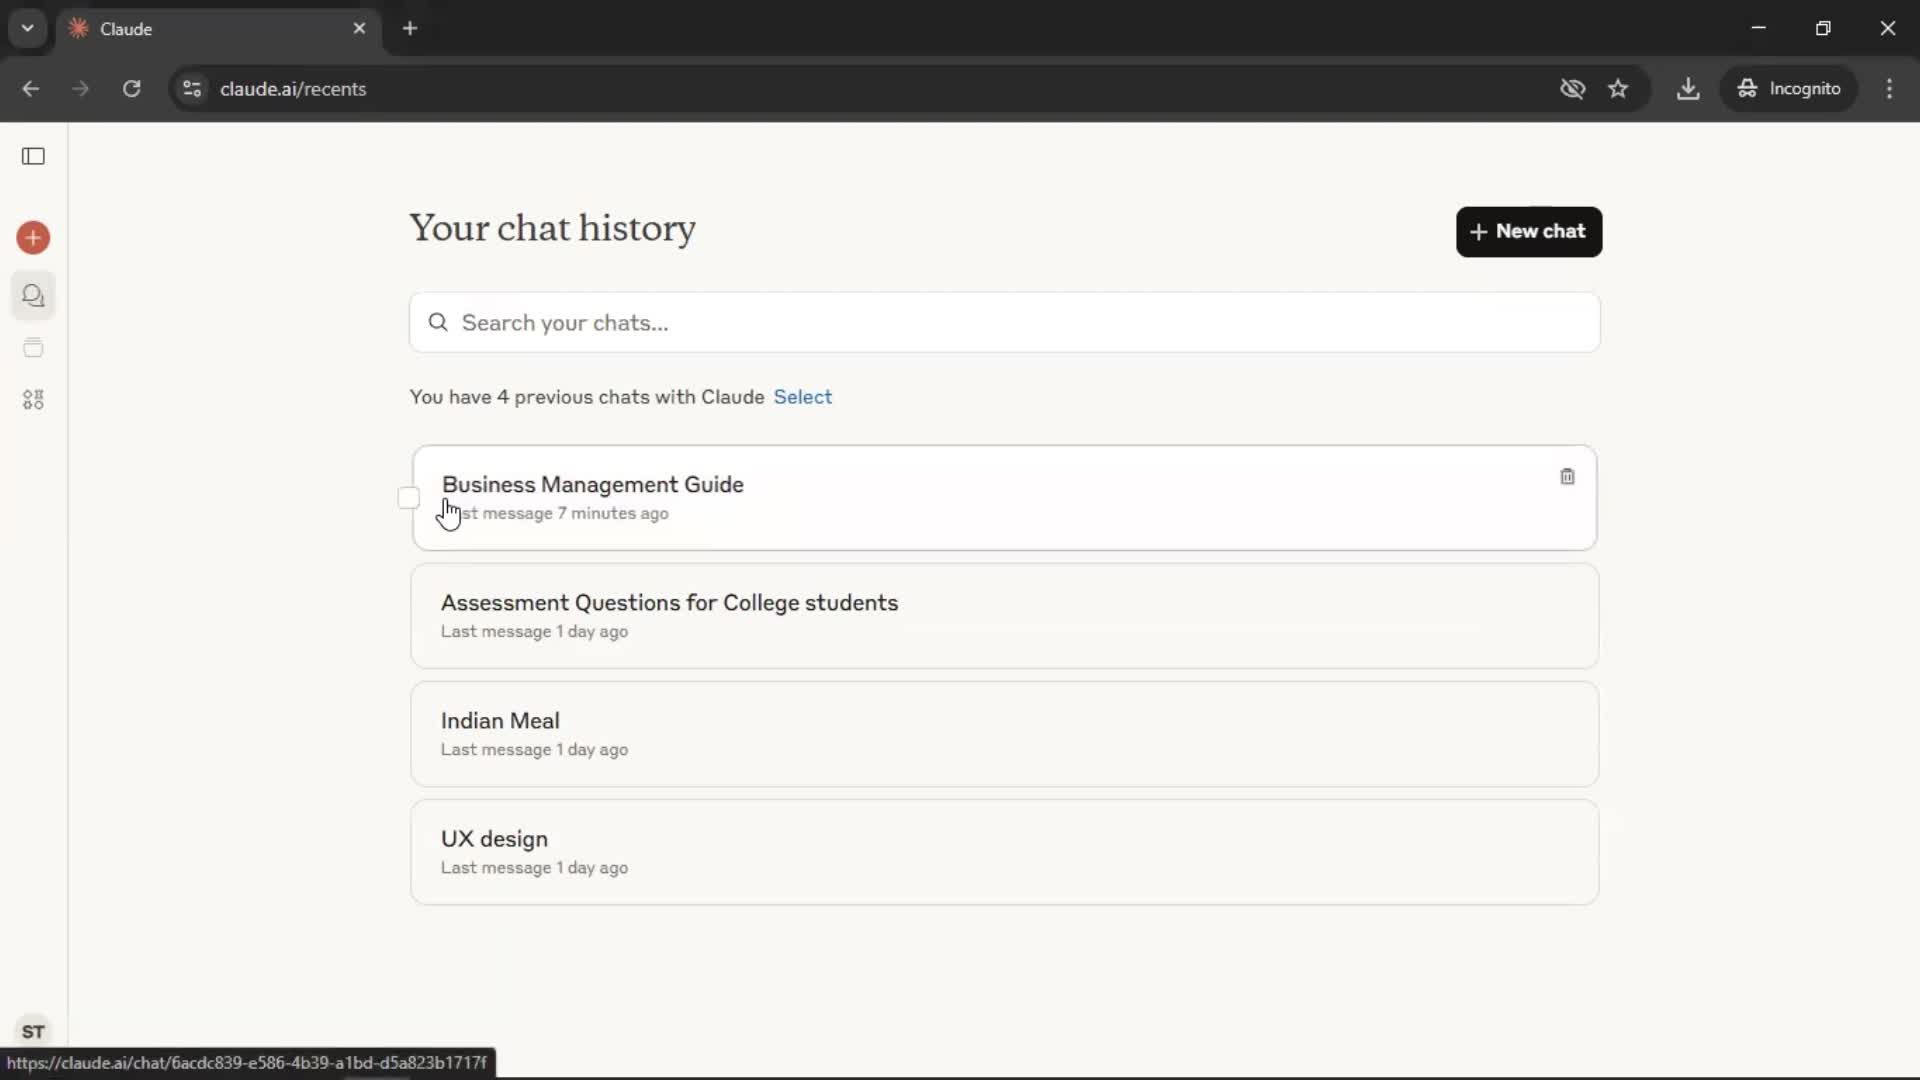Open the Projects icon in sidebar
Screen dimensions: 1920x1080
(x=33, y=348)
